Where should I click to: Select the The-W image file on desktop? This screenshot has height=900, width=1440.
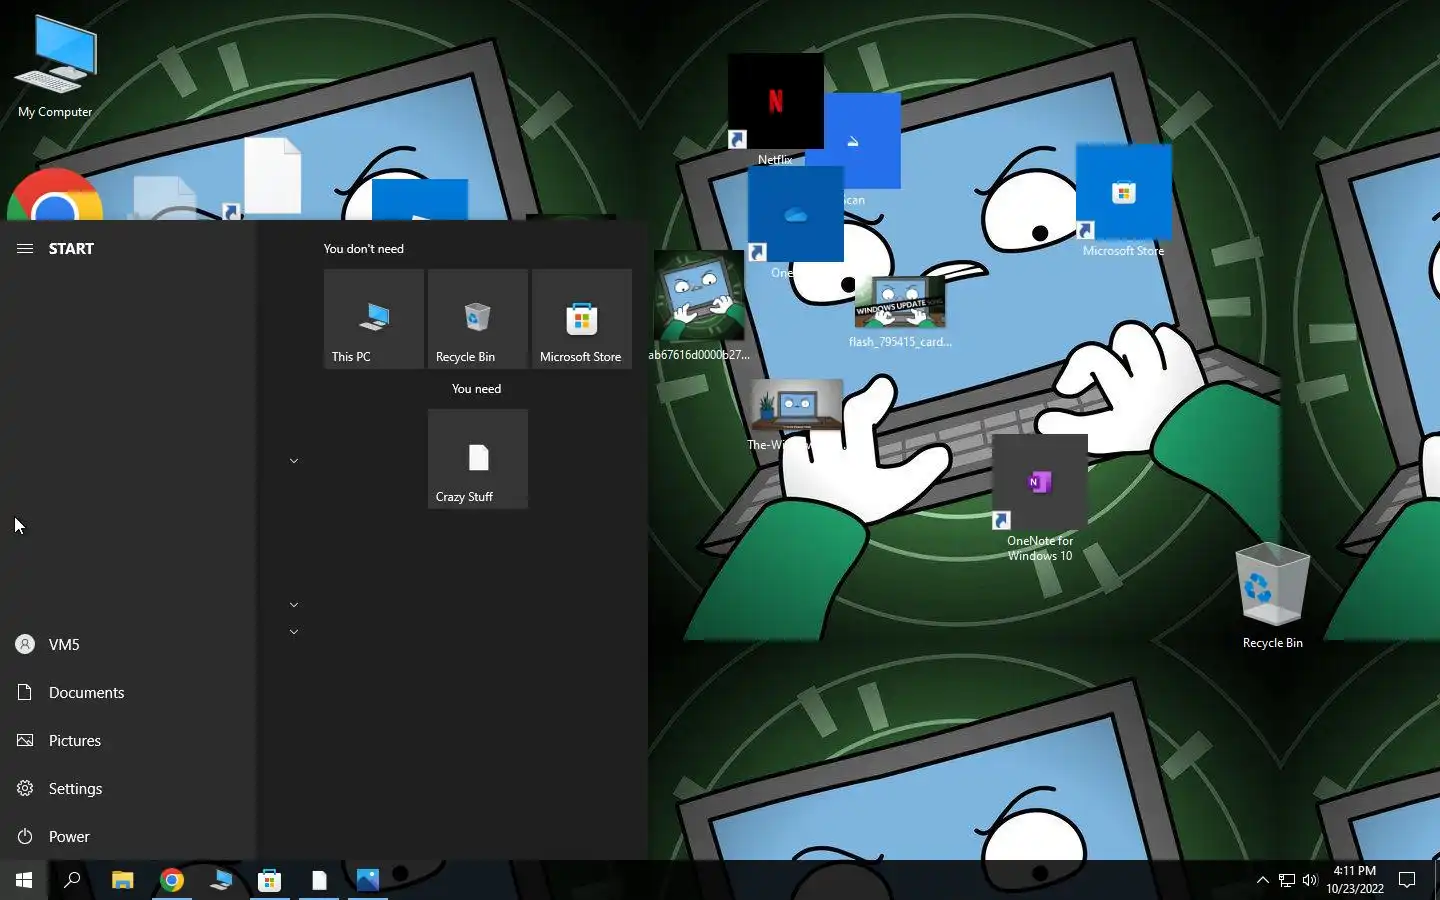(796, 414)
